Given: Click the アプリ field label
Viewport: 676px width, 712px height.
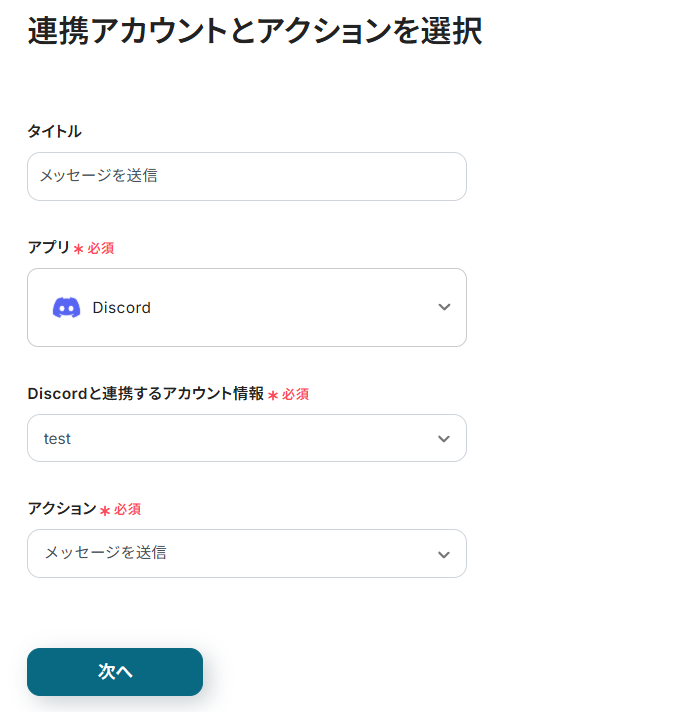Looking at the screenshot, I should pos(48,248).
